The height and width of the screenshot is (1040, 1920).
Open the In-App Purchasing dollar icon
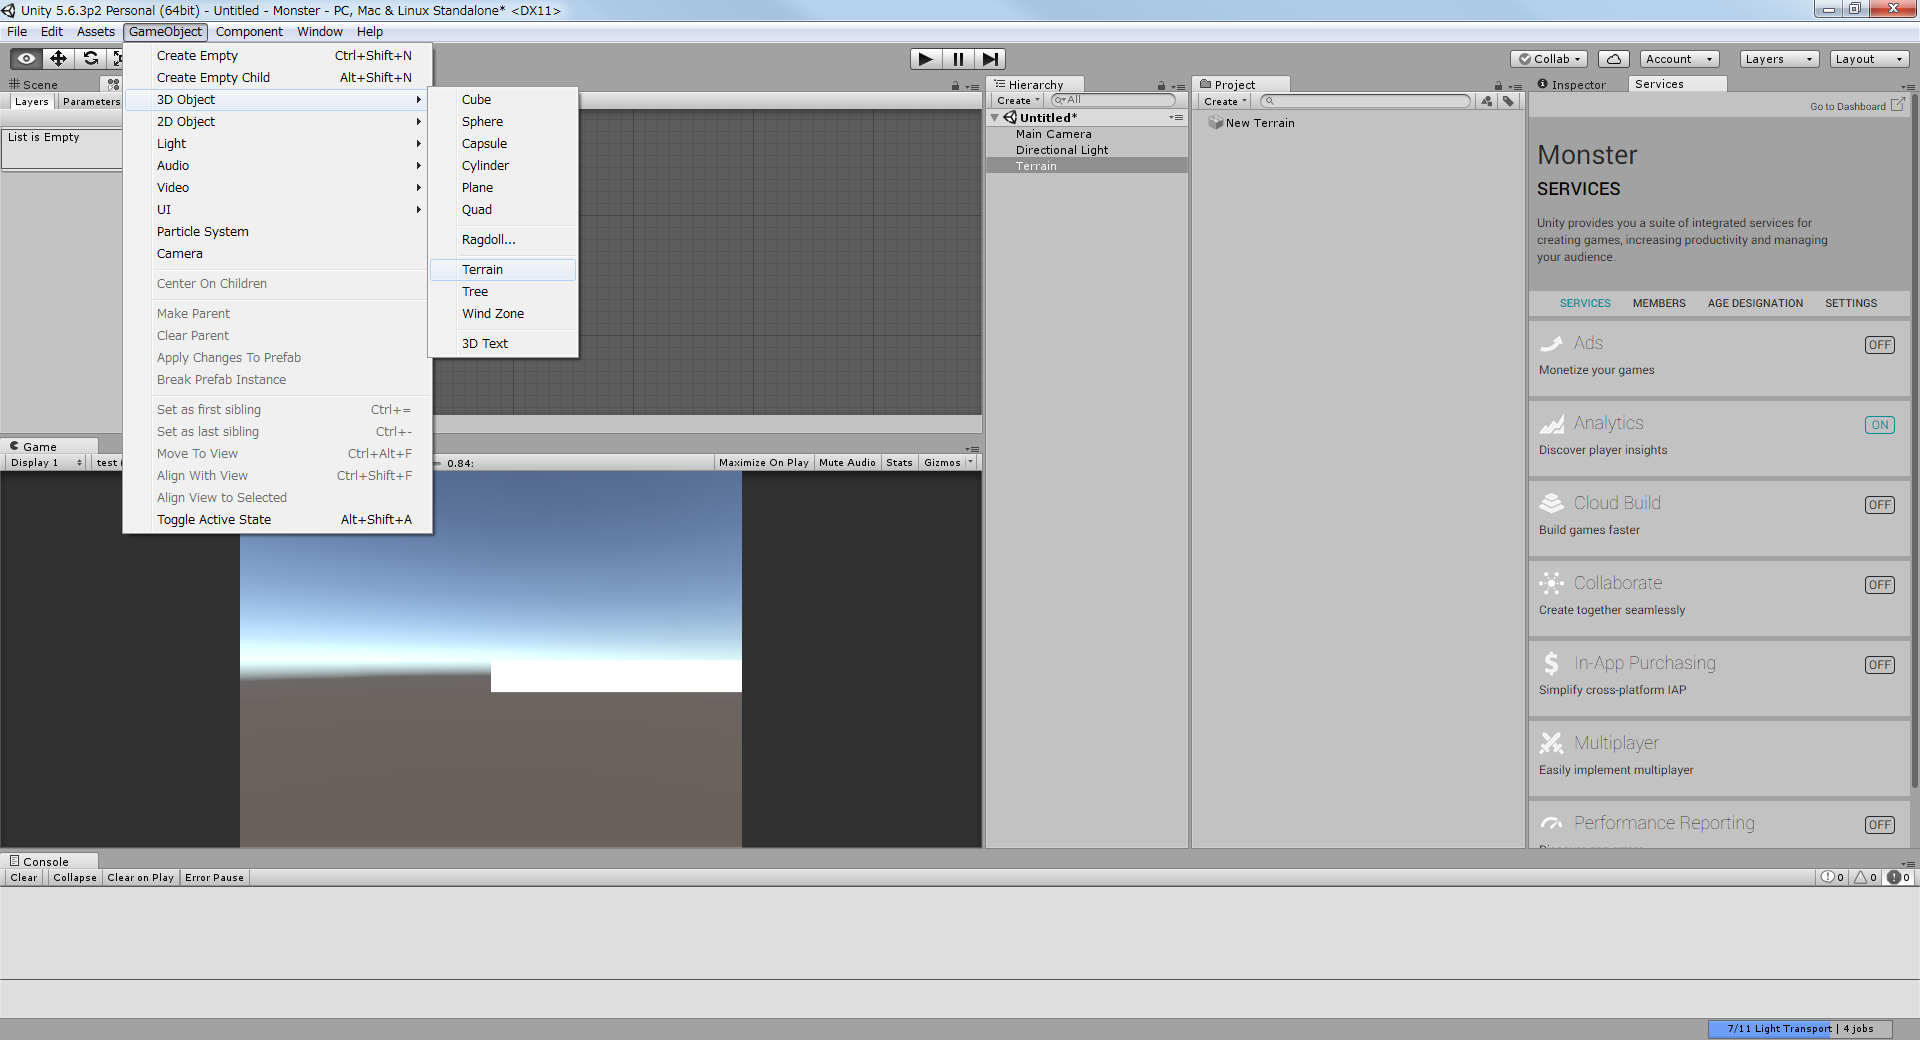coord(1551,663)
